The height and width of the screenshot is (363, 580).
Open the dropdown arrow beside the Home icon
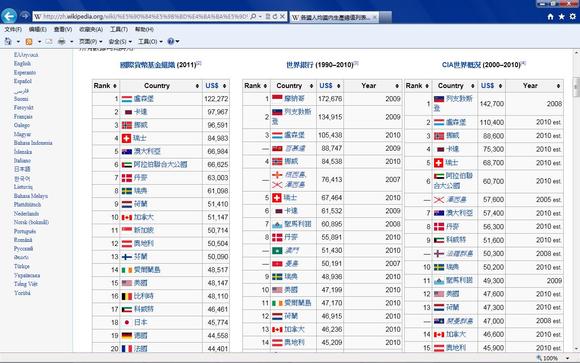click(18, 41)
